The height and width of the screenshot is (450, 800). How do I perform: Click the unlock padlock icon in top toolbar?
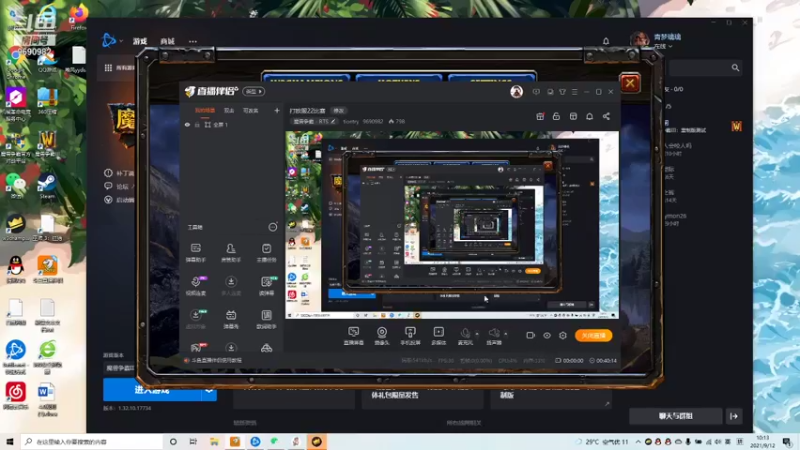(556, 116)
